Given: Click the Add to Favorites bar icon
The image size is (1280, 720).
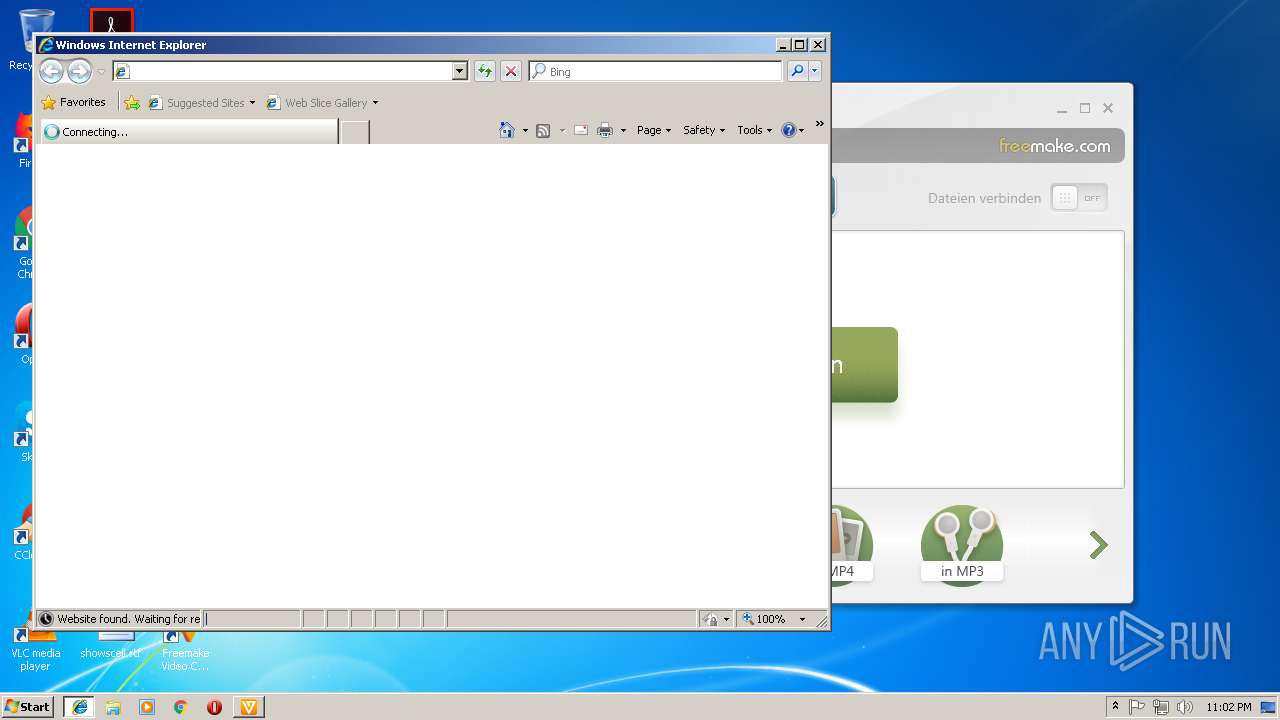Looking at the screenshot, I should coord(132,103).
